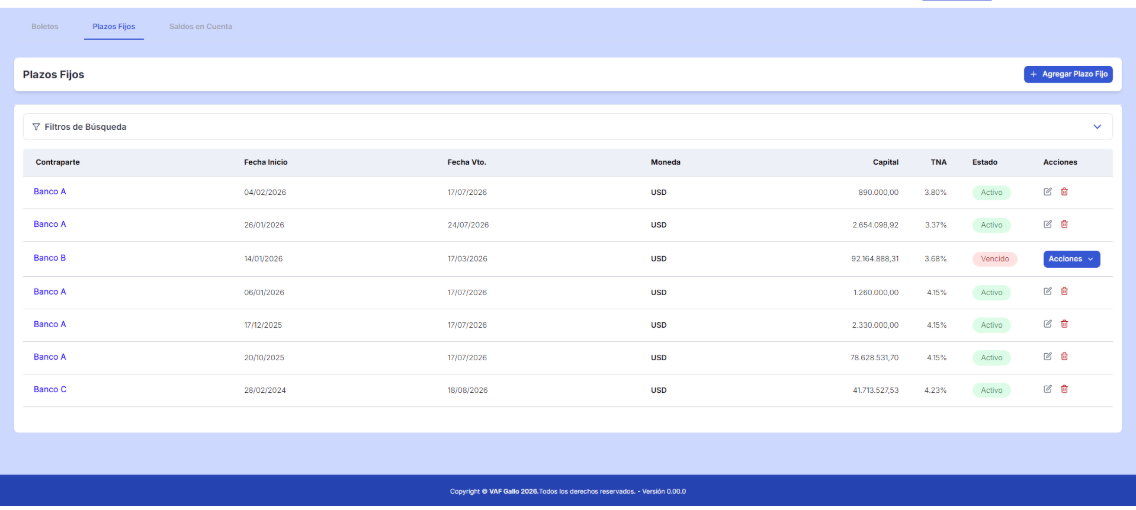Select the Plazos Fijos tab
1136x510 pixels.
click(114, 27)
